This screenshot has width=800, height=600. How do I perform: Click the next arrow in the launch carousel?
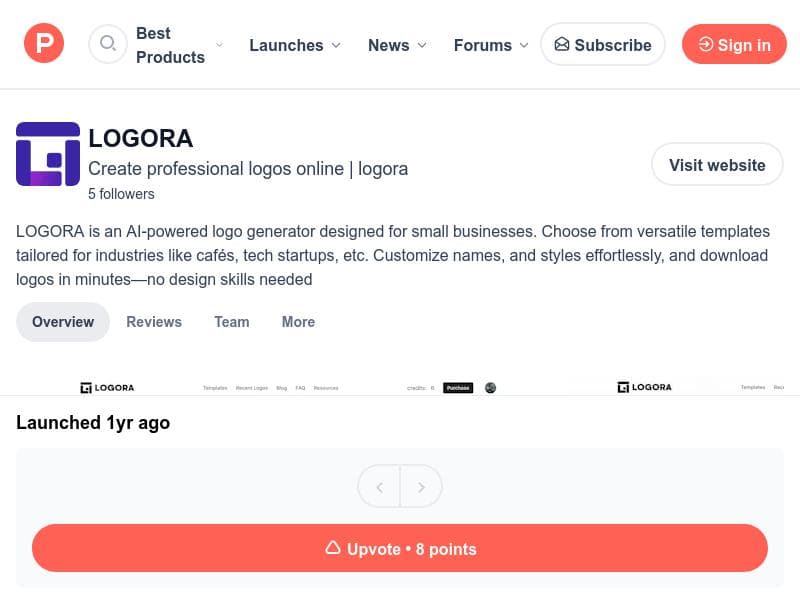[421, 487]
